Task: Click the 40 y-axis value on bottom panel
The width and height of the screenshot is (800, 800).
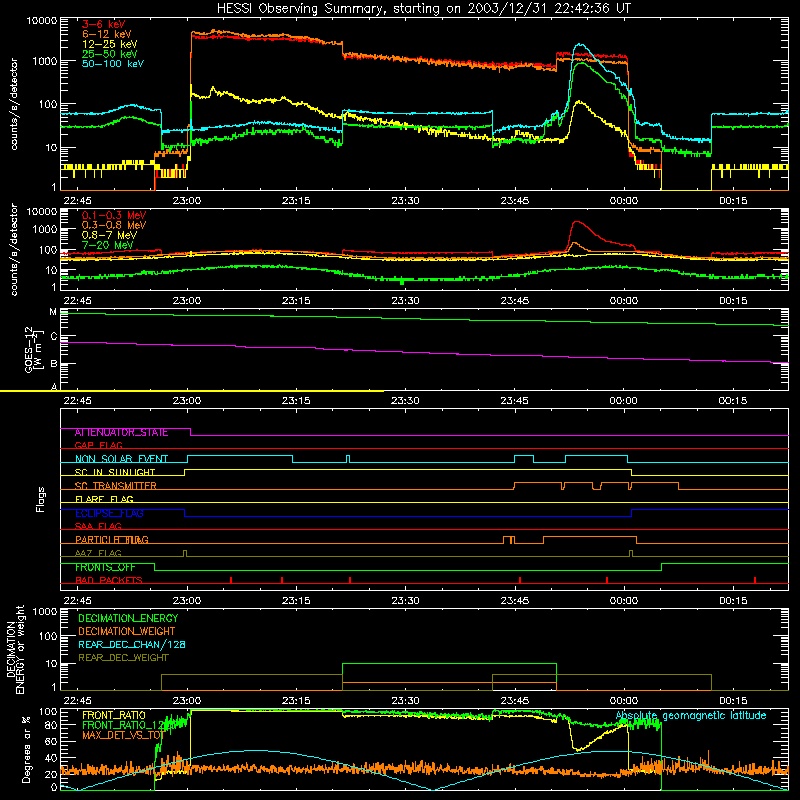Action: tap(51, 758)
